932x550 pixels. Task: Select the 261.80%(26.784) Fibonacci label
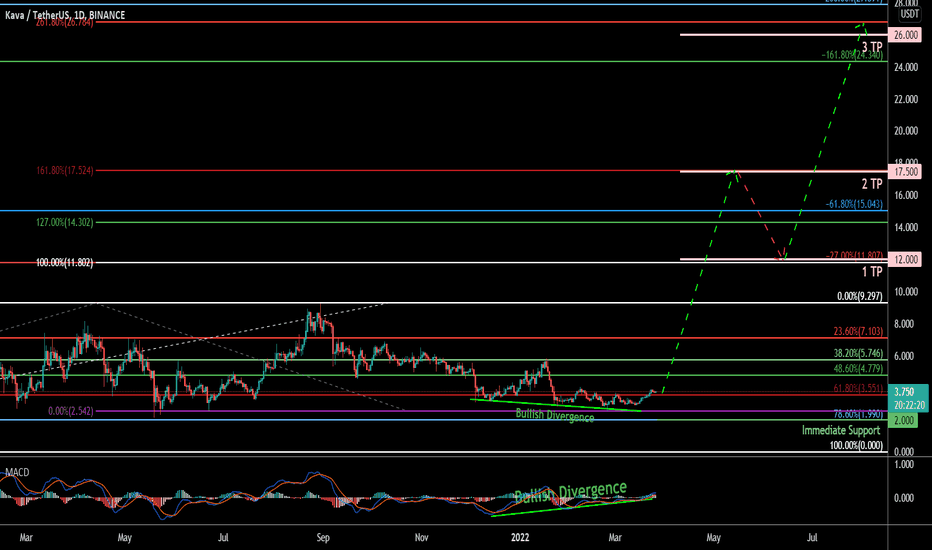click(x=64, y=23)
